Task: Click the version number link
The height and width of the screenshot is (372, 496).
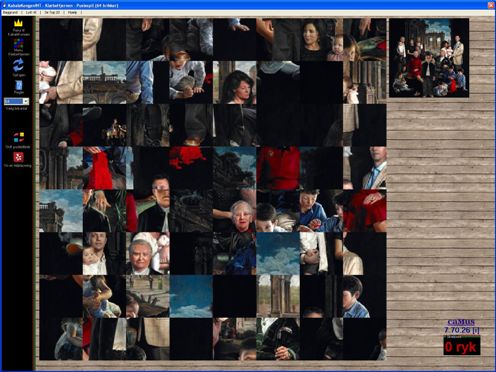Action: click(x=461, y=330)
